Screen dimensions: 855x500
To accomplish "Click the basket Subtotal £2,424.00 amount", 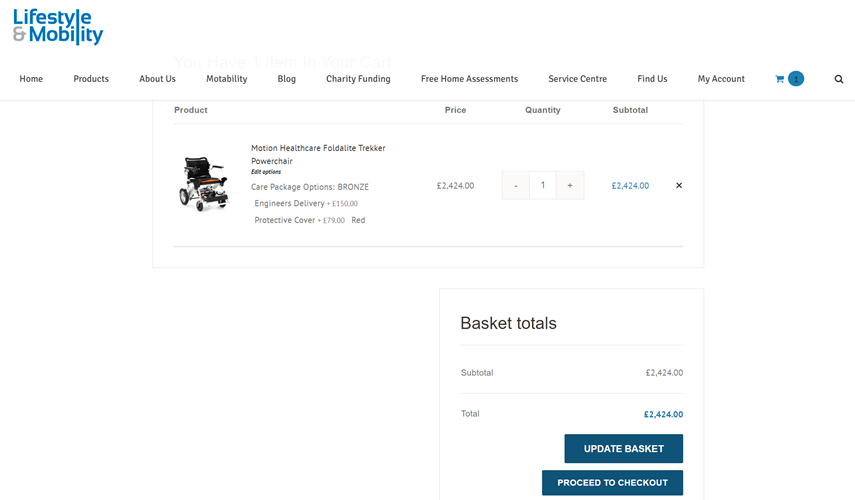I will tap(664, 373).
